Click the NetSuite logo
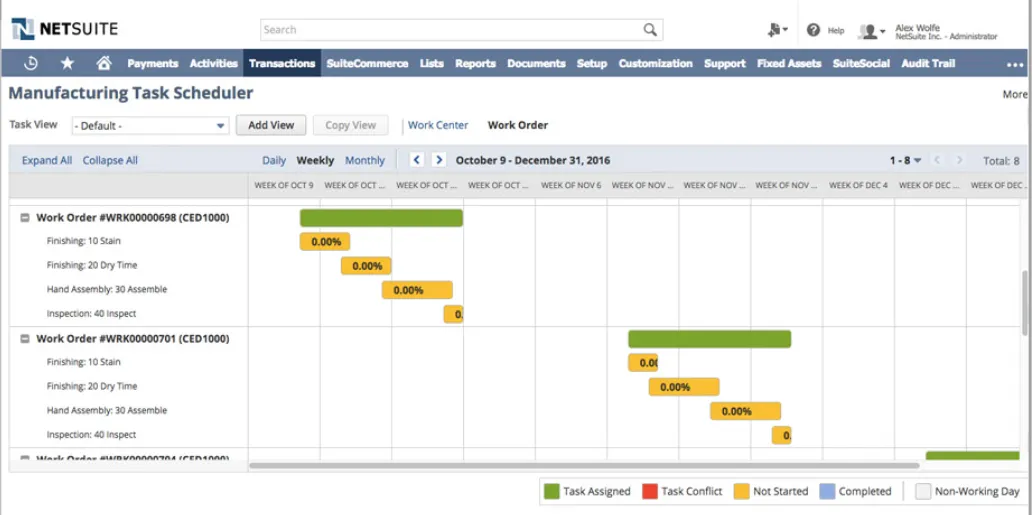 pos(64,29)
